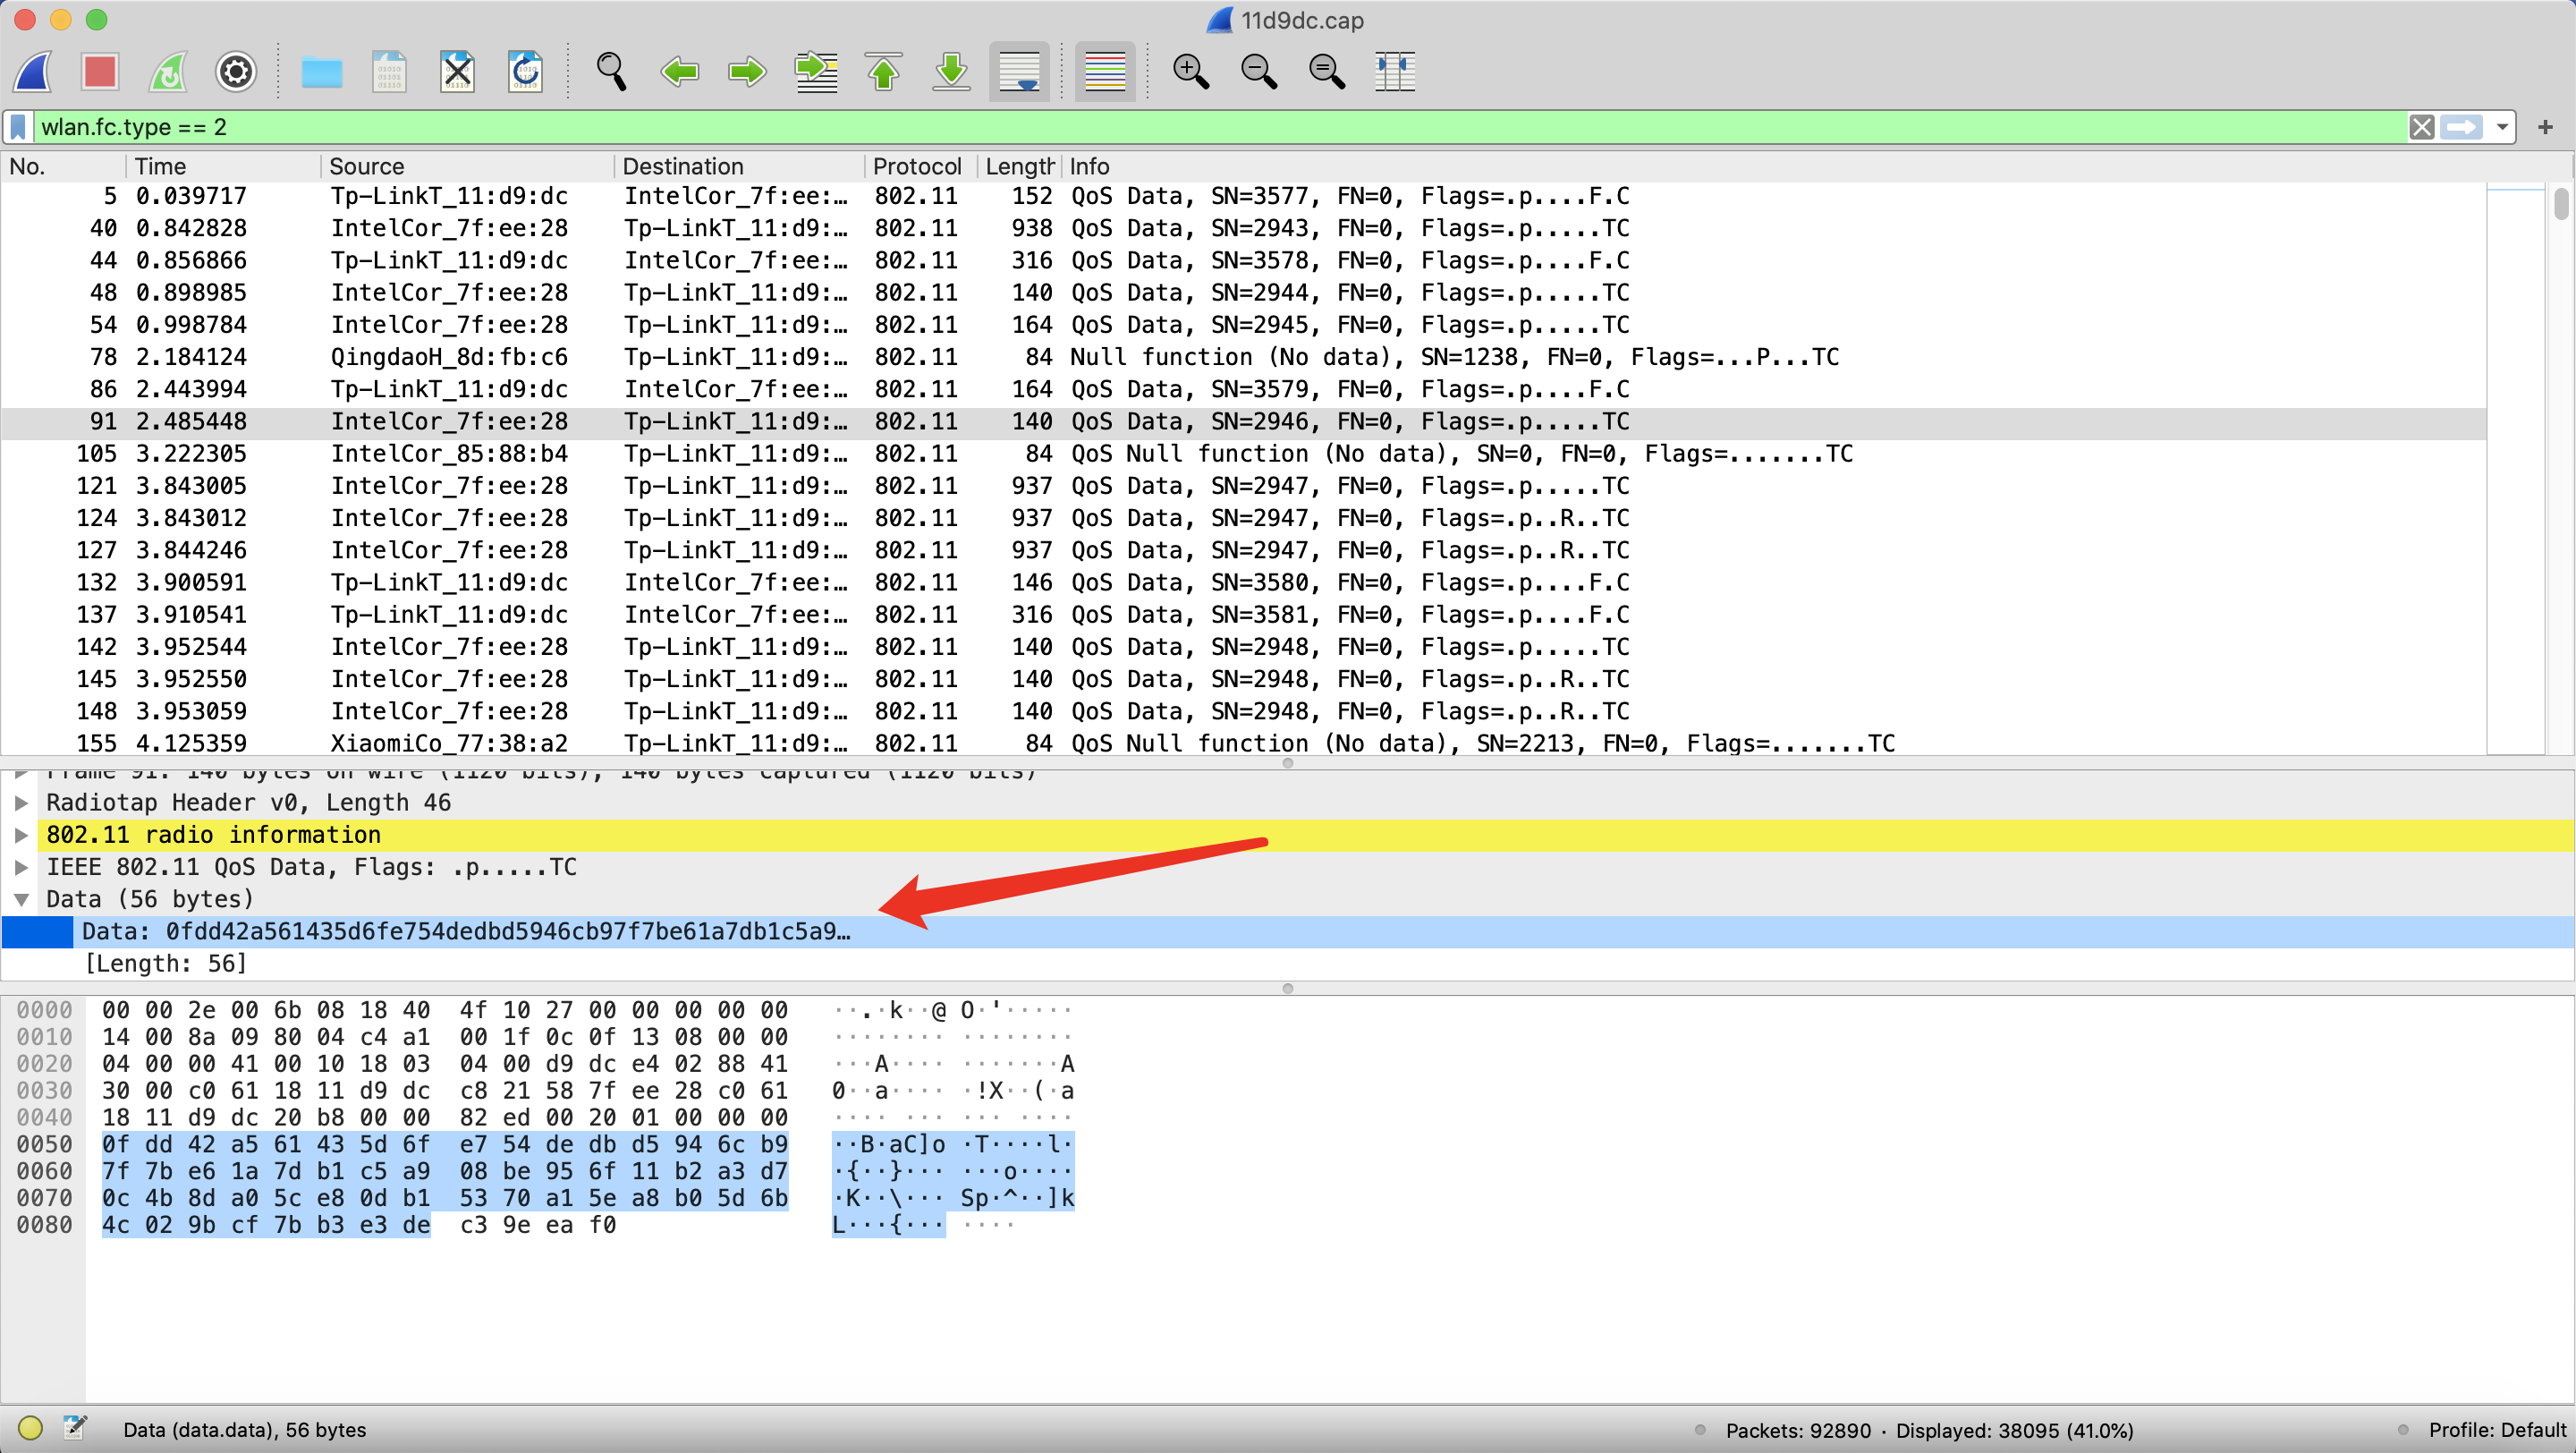Reload this capture file
This screenshot has width=2576, height=1453.
525,72
